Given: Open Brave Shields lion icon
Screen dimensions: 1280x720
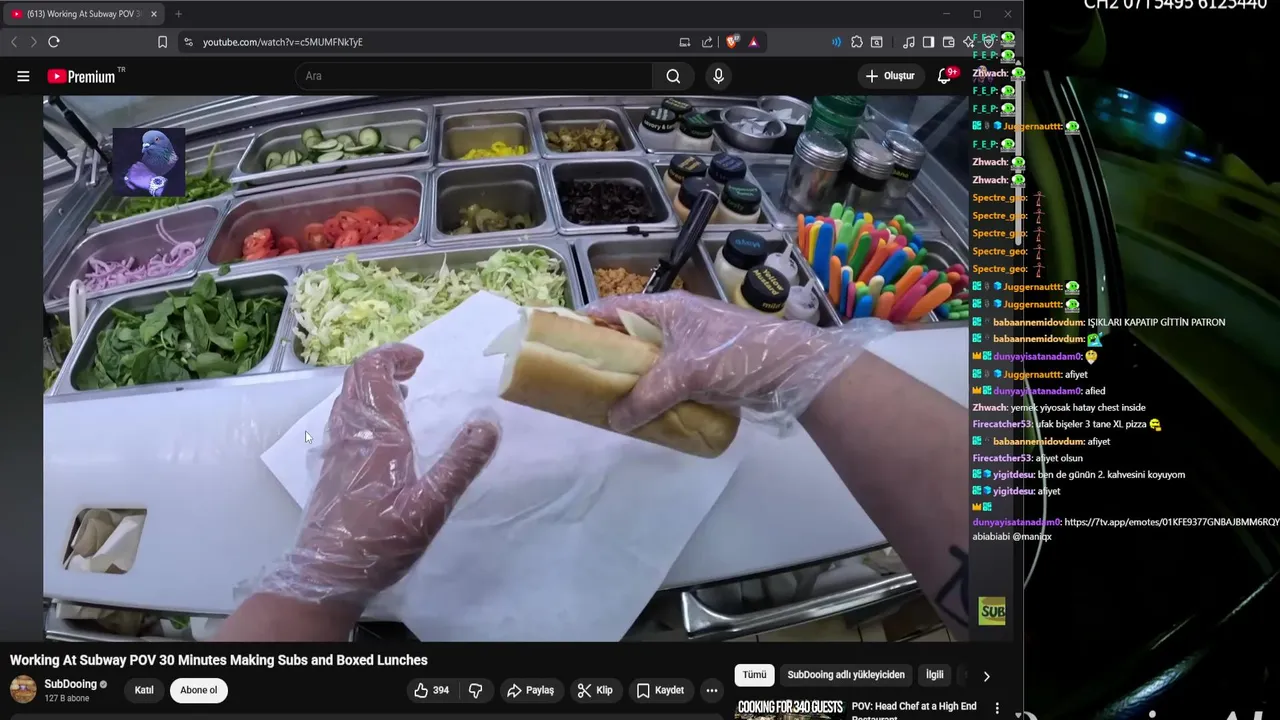Looking at the screenshot, I should coord(732,42).
